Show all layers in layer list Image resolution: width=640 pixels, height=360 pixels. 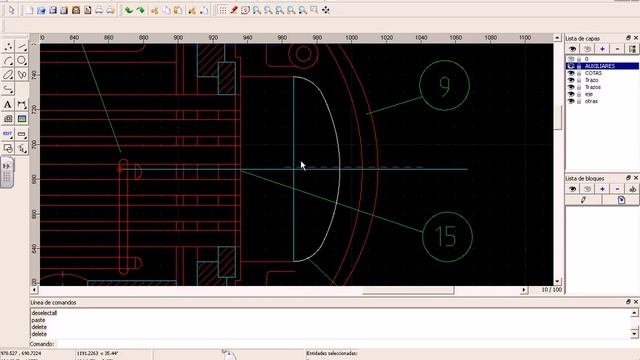pos(572,49)
